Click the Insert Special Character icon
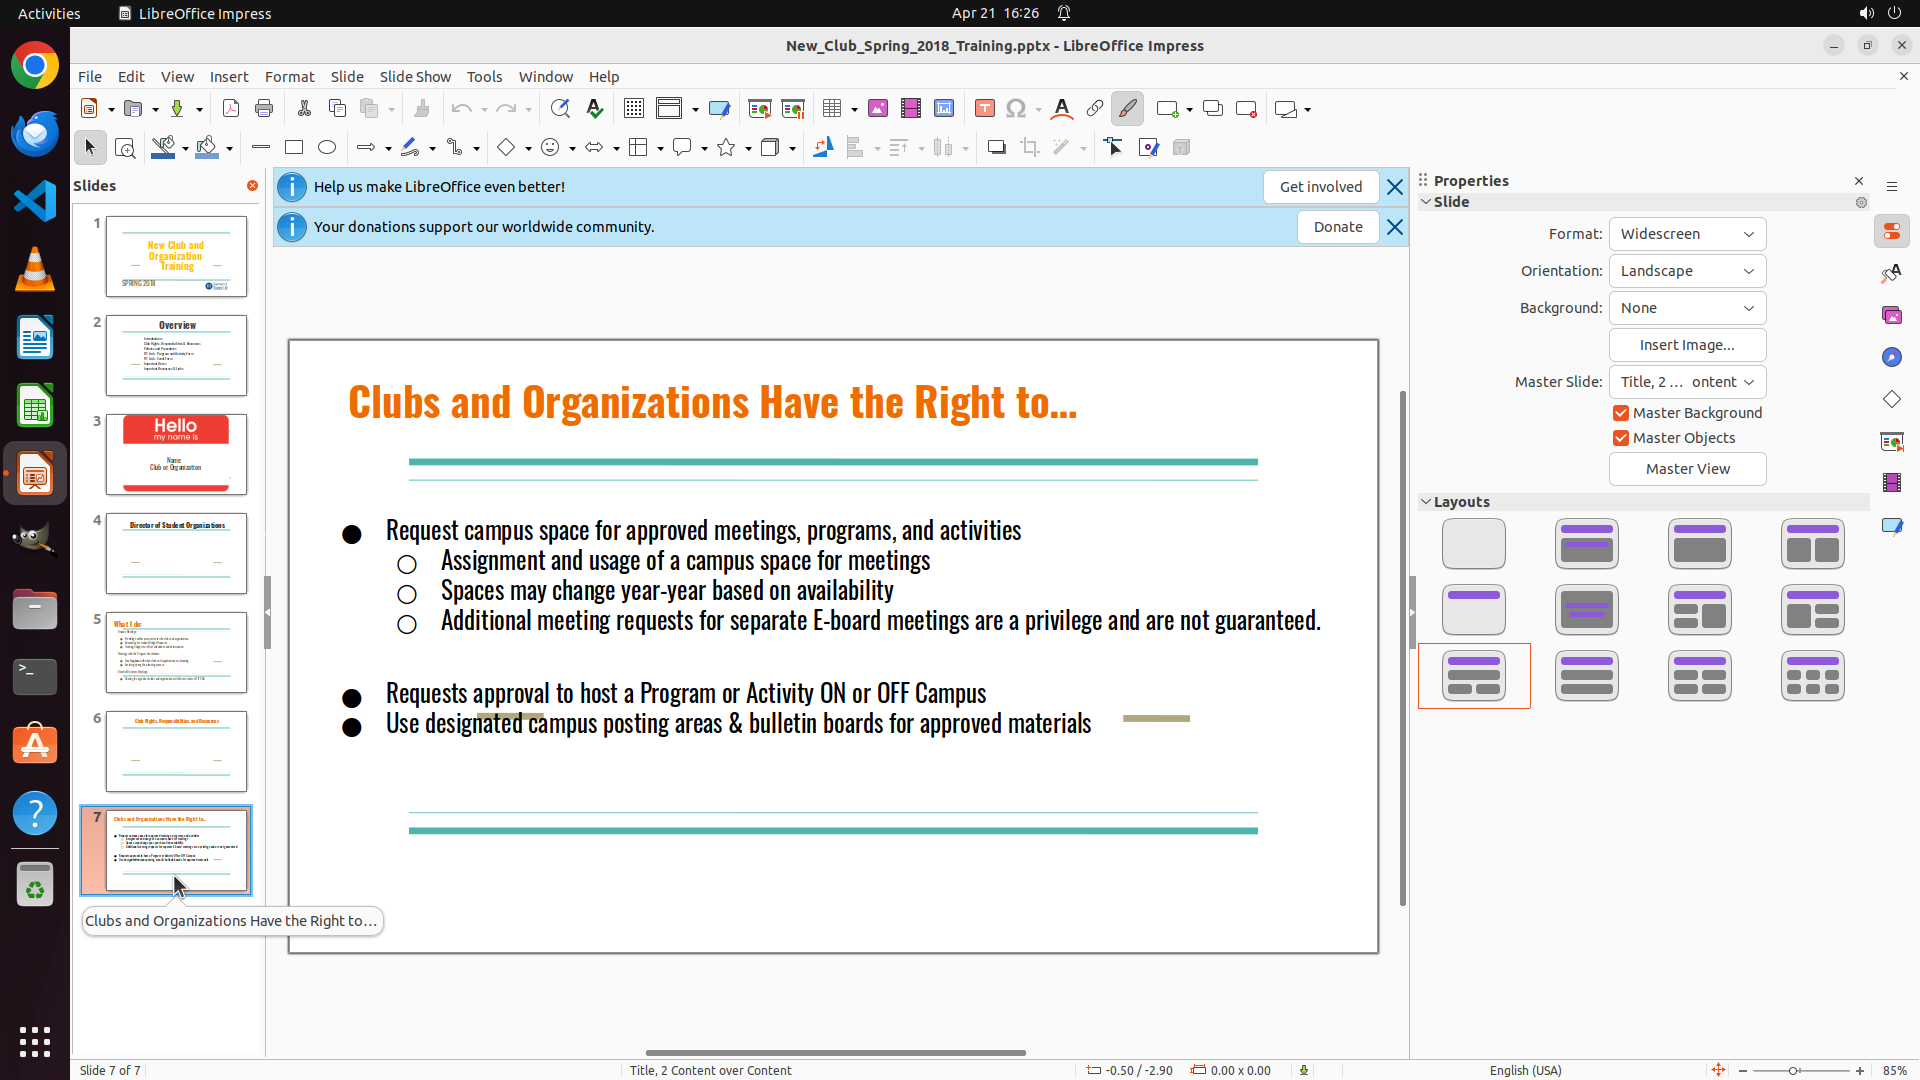The image size is (1920, 1080). click(x=1016, y=109)
